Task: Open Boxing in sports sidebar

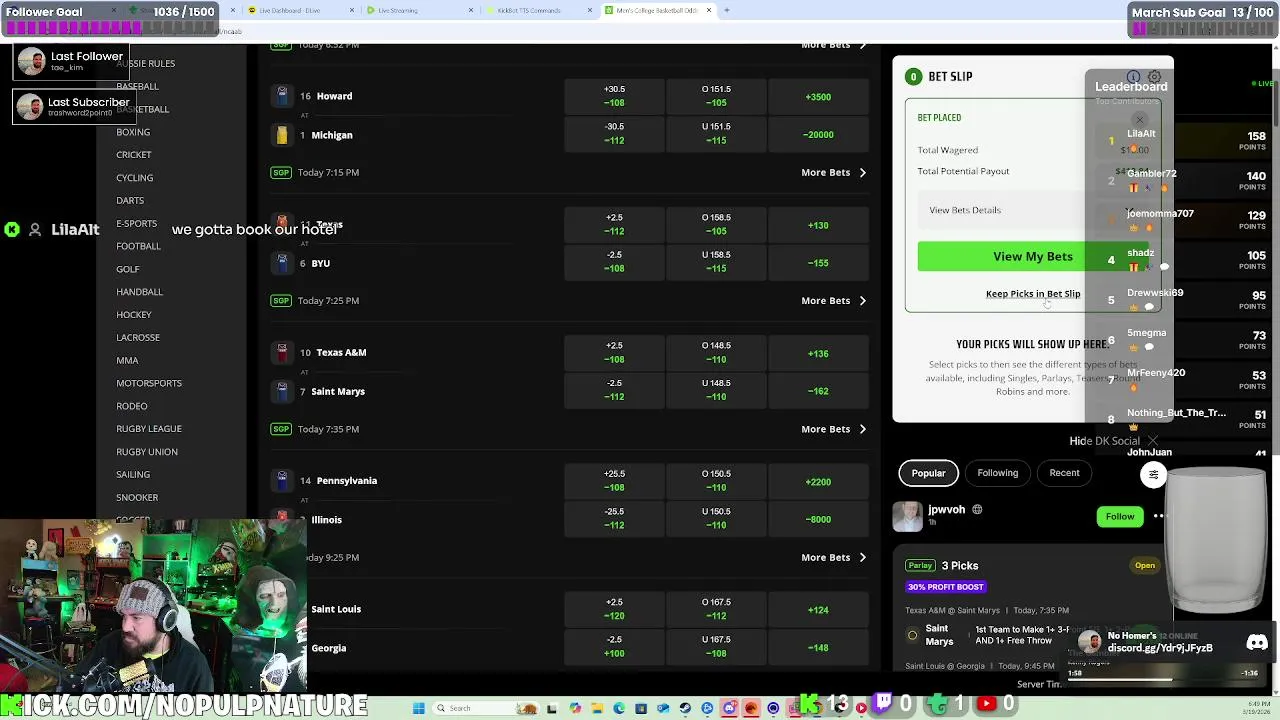Action: (x=133, y=132)
